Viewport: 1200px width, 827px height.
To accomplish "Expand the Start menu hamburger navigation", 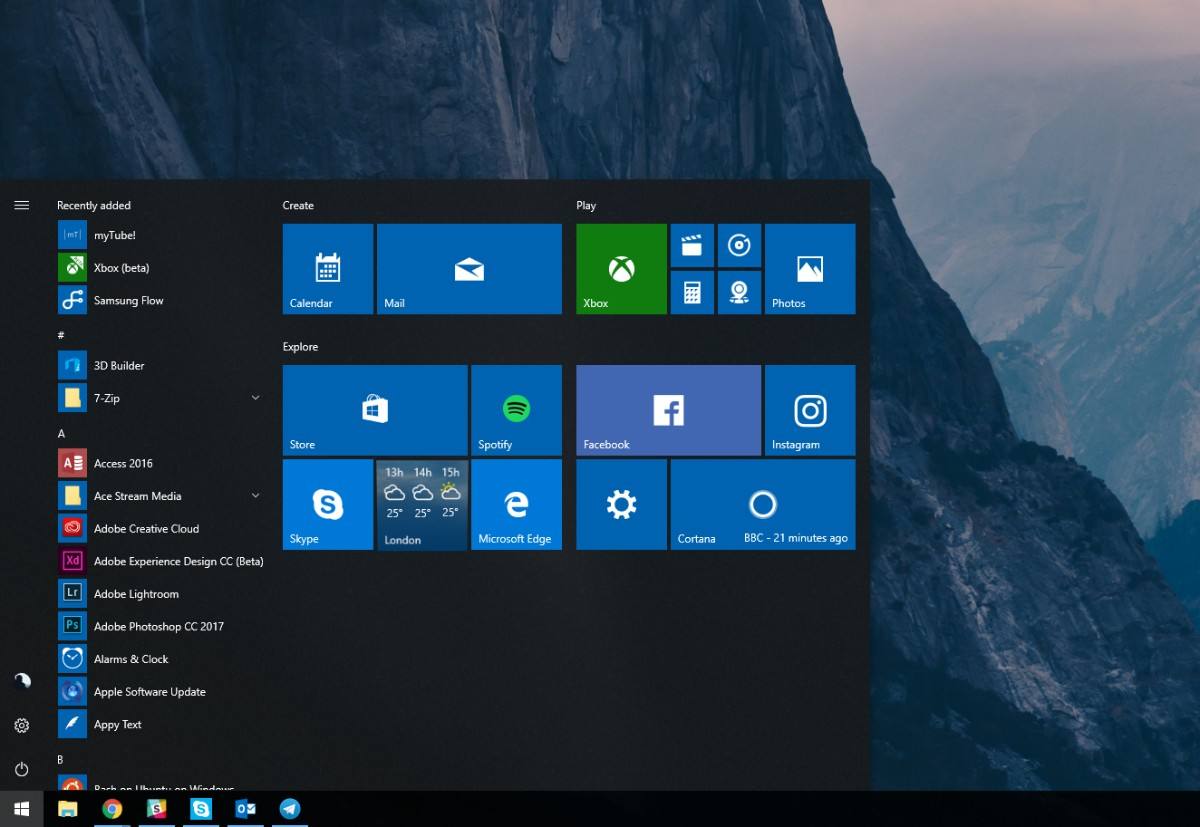I will click(x=21, y=205).
